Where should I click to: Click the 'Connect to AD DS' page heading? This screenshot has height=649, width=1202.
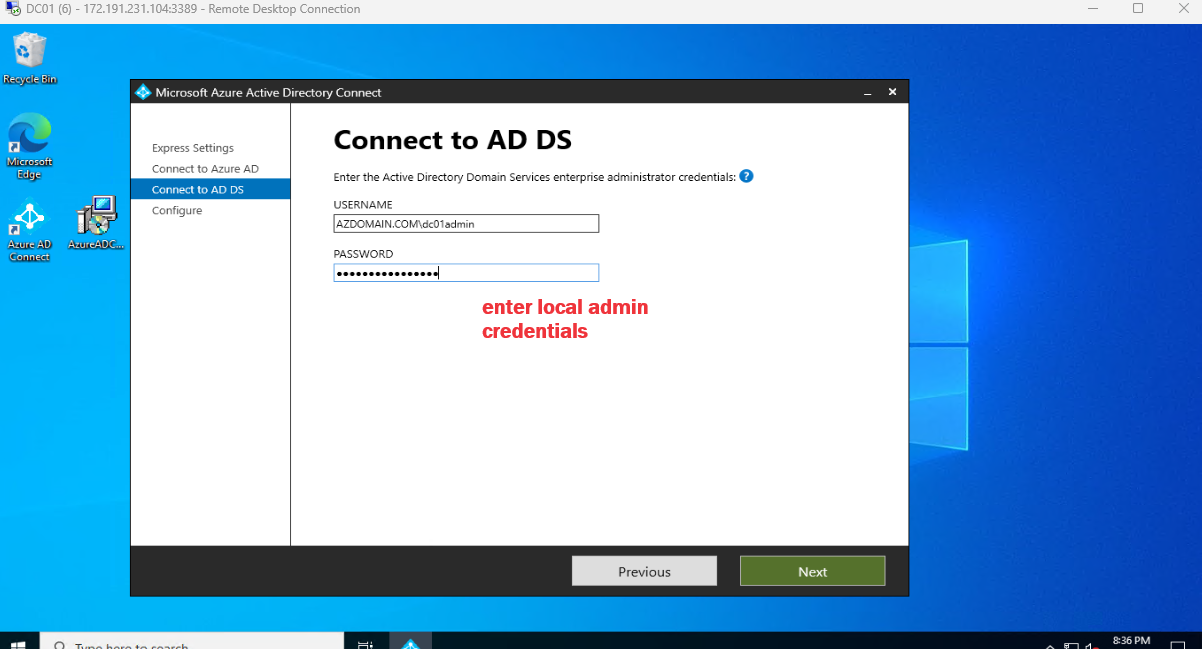coord(452,140)
